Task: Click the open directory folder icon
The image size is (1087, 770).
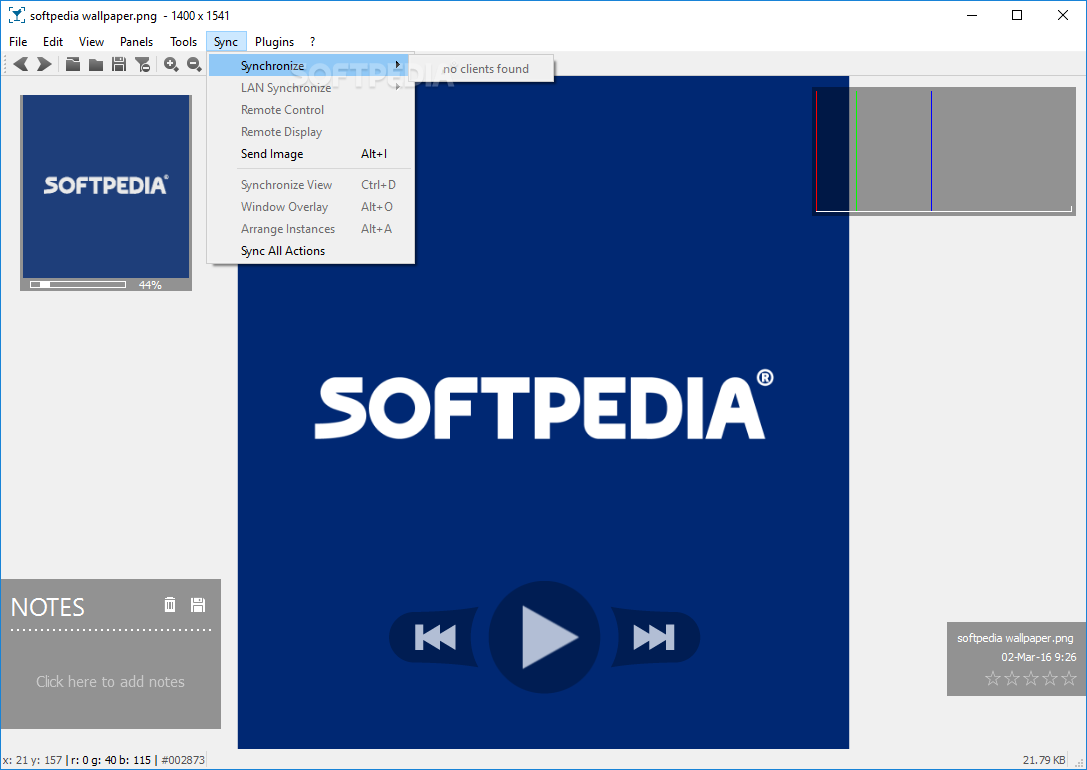Action: (x=96, y=64)
